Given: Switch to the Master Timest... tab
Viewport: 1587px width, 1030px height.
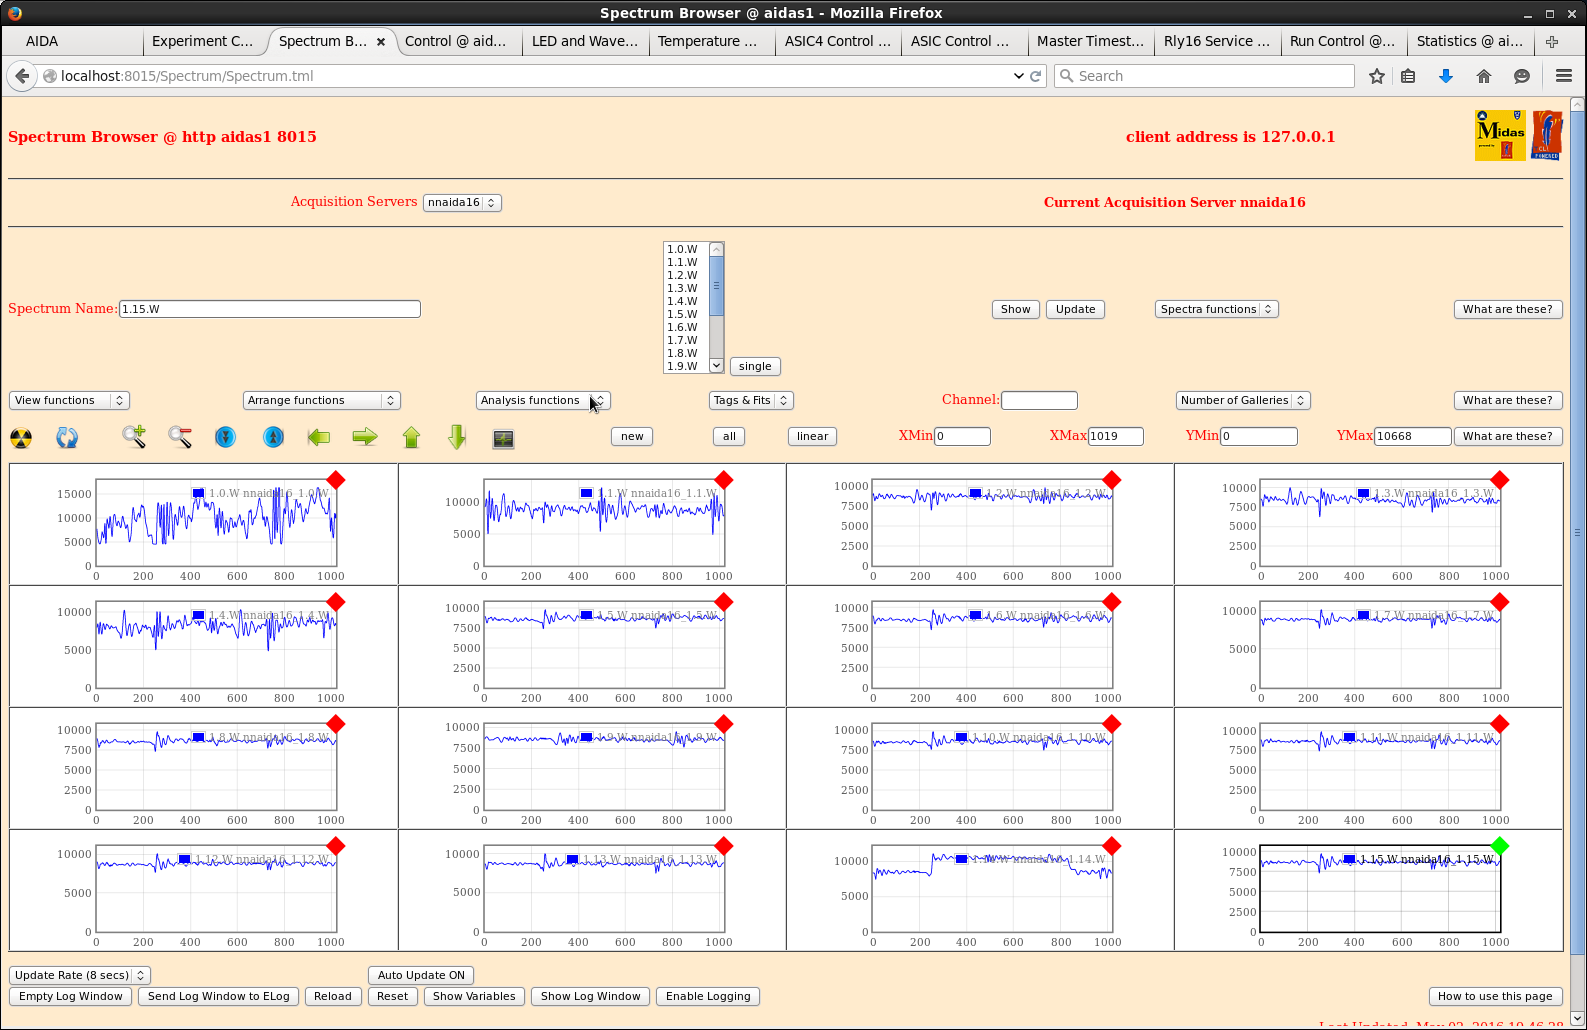Looking at the screenshot, I should tap(1090, 41).
